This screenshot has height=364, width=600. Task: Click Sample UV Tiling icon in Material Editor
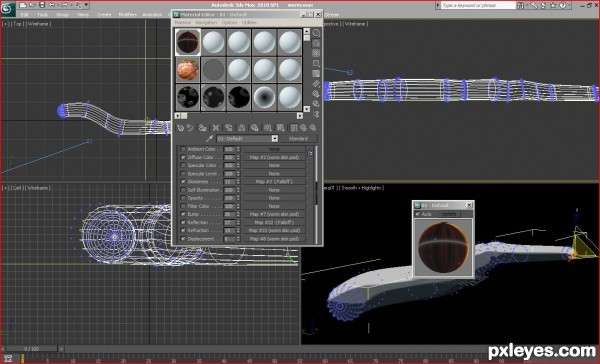[316, 63]
